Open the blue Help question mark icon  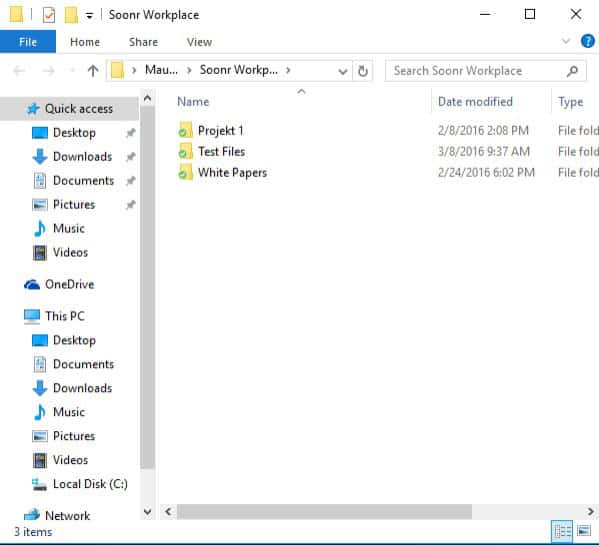coord(588,41)
